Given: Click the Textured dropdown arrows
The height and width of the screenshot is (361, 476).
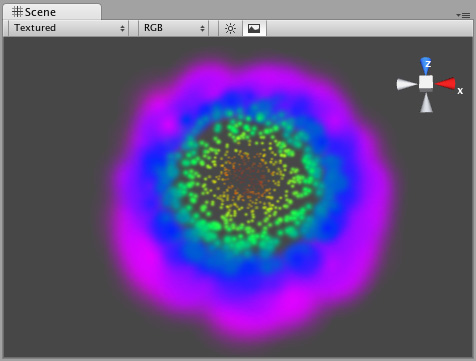Looking at the screenshot, I should pos(122,28).
